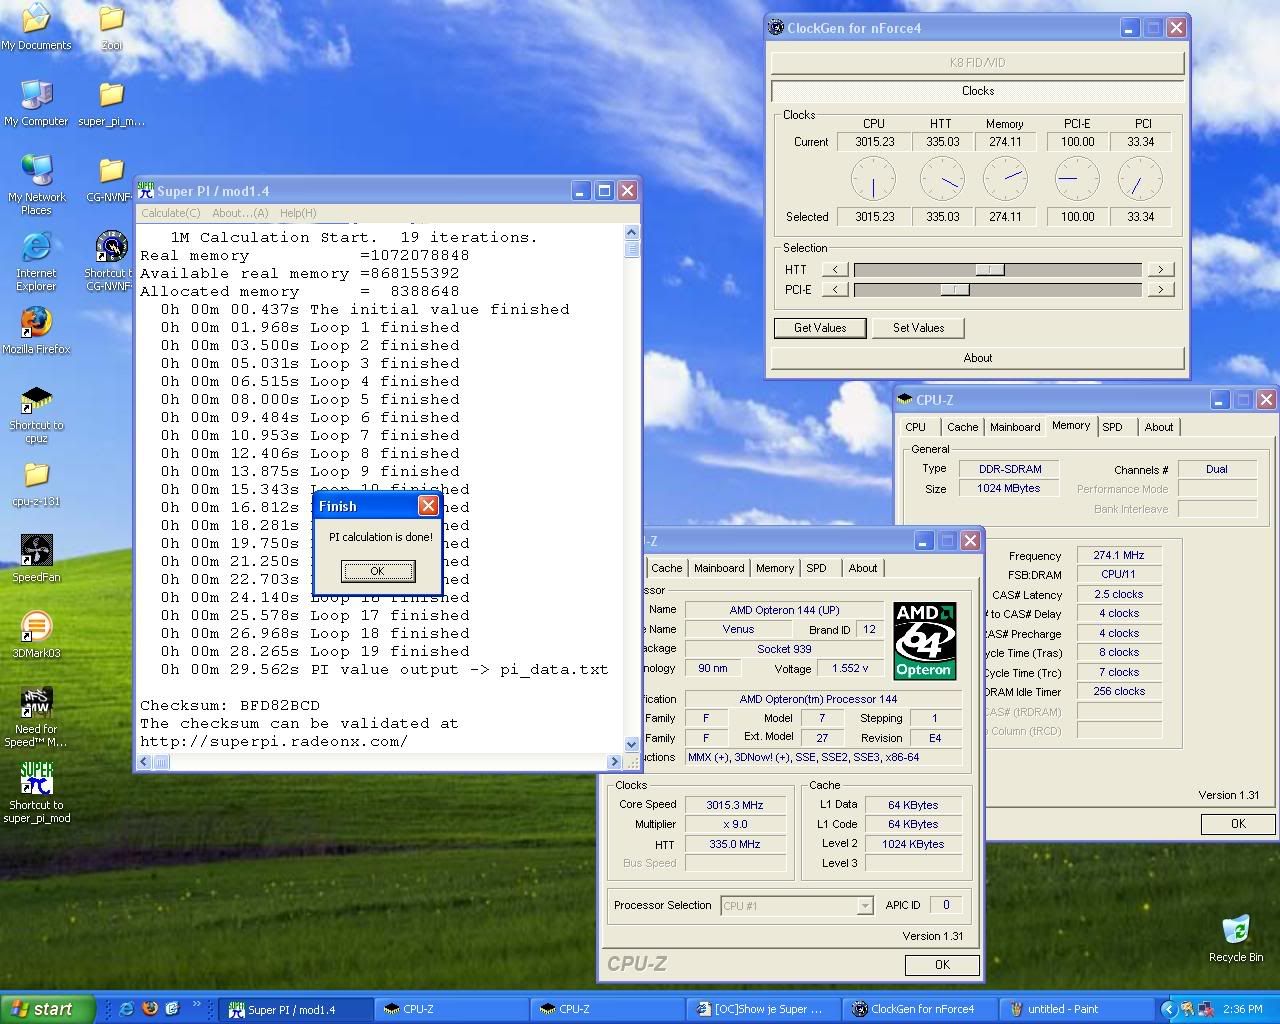The image size is (1280, 1024).
Task: Launch the Internet Explorer desktop icon
Action: (x=36, y=260)
